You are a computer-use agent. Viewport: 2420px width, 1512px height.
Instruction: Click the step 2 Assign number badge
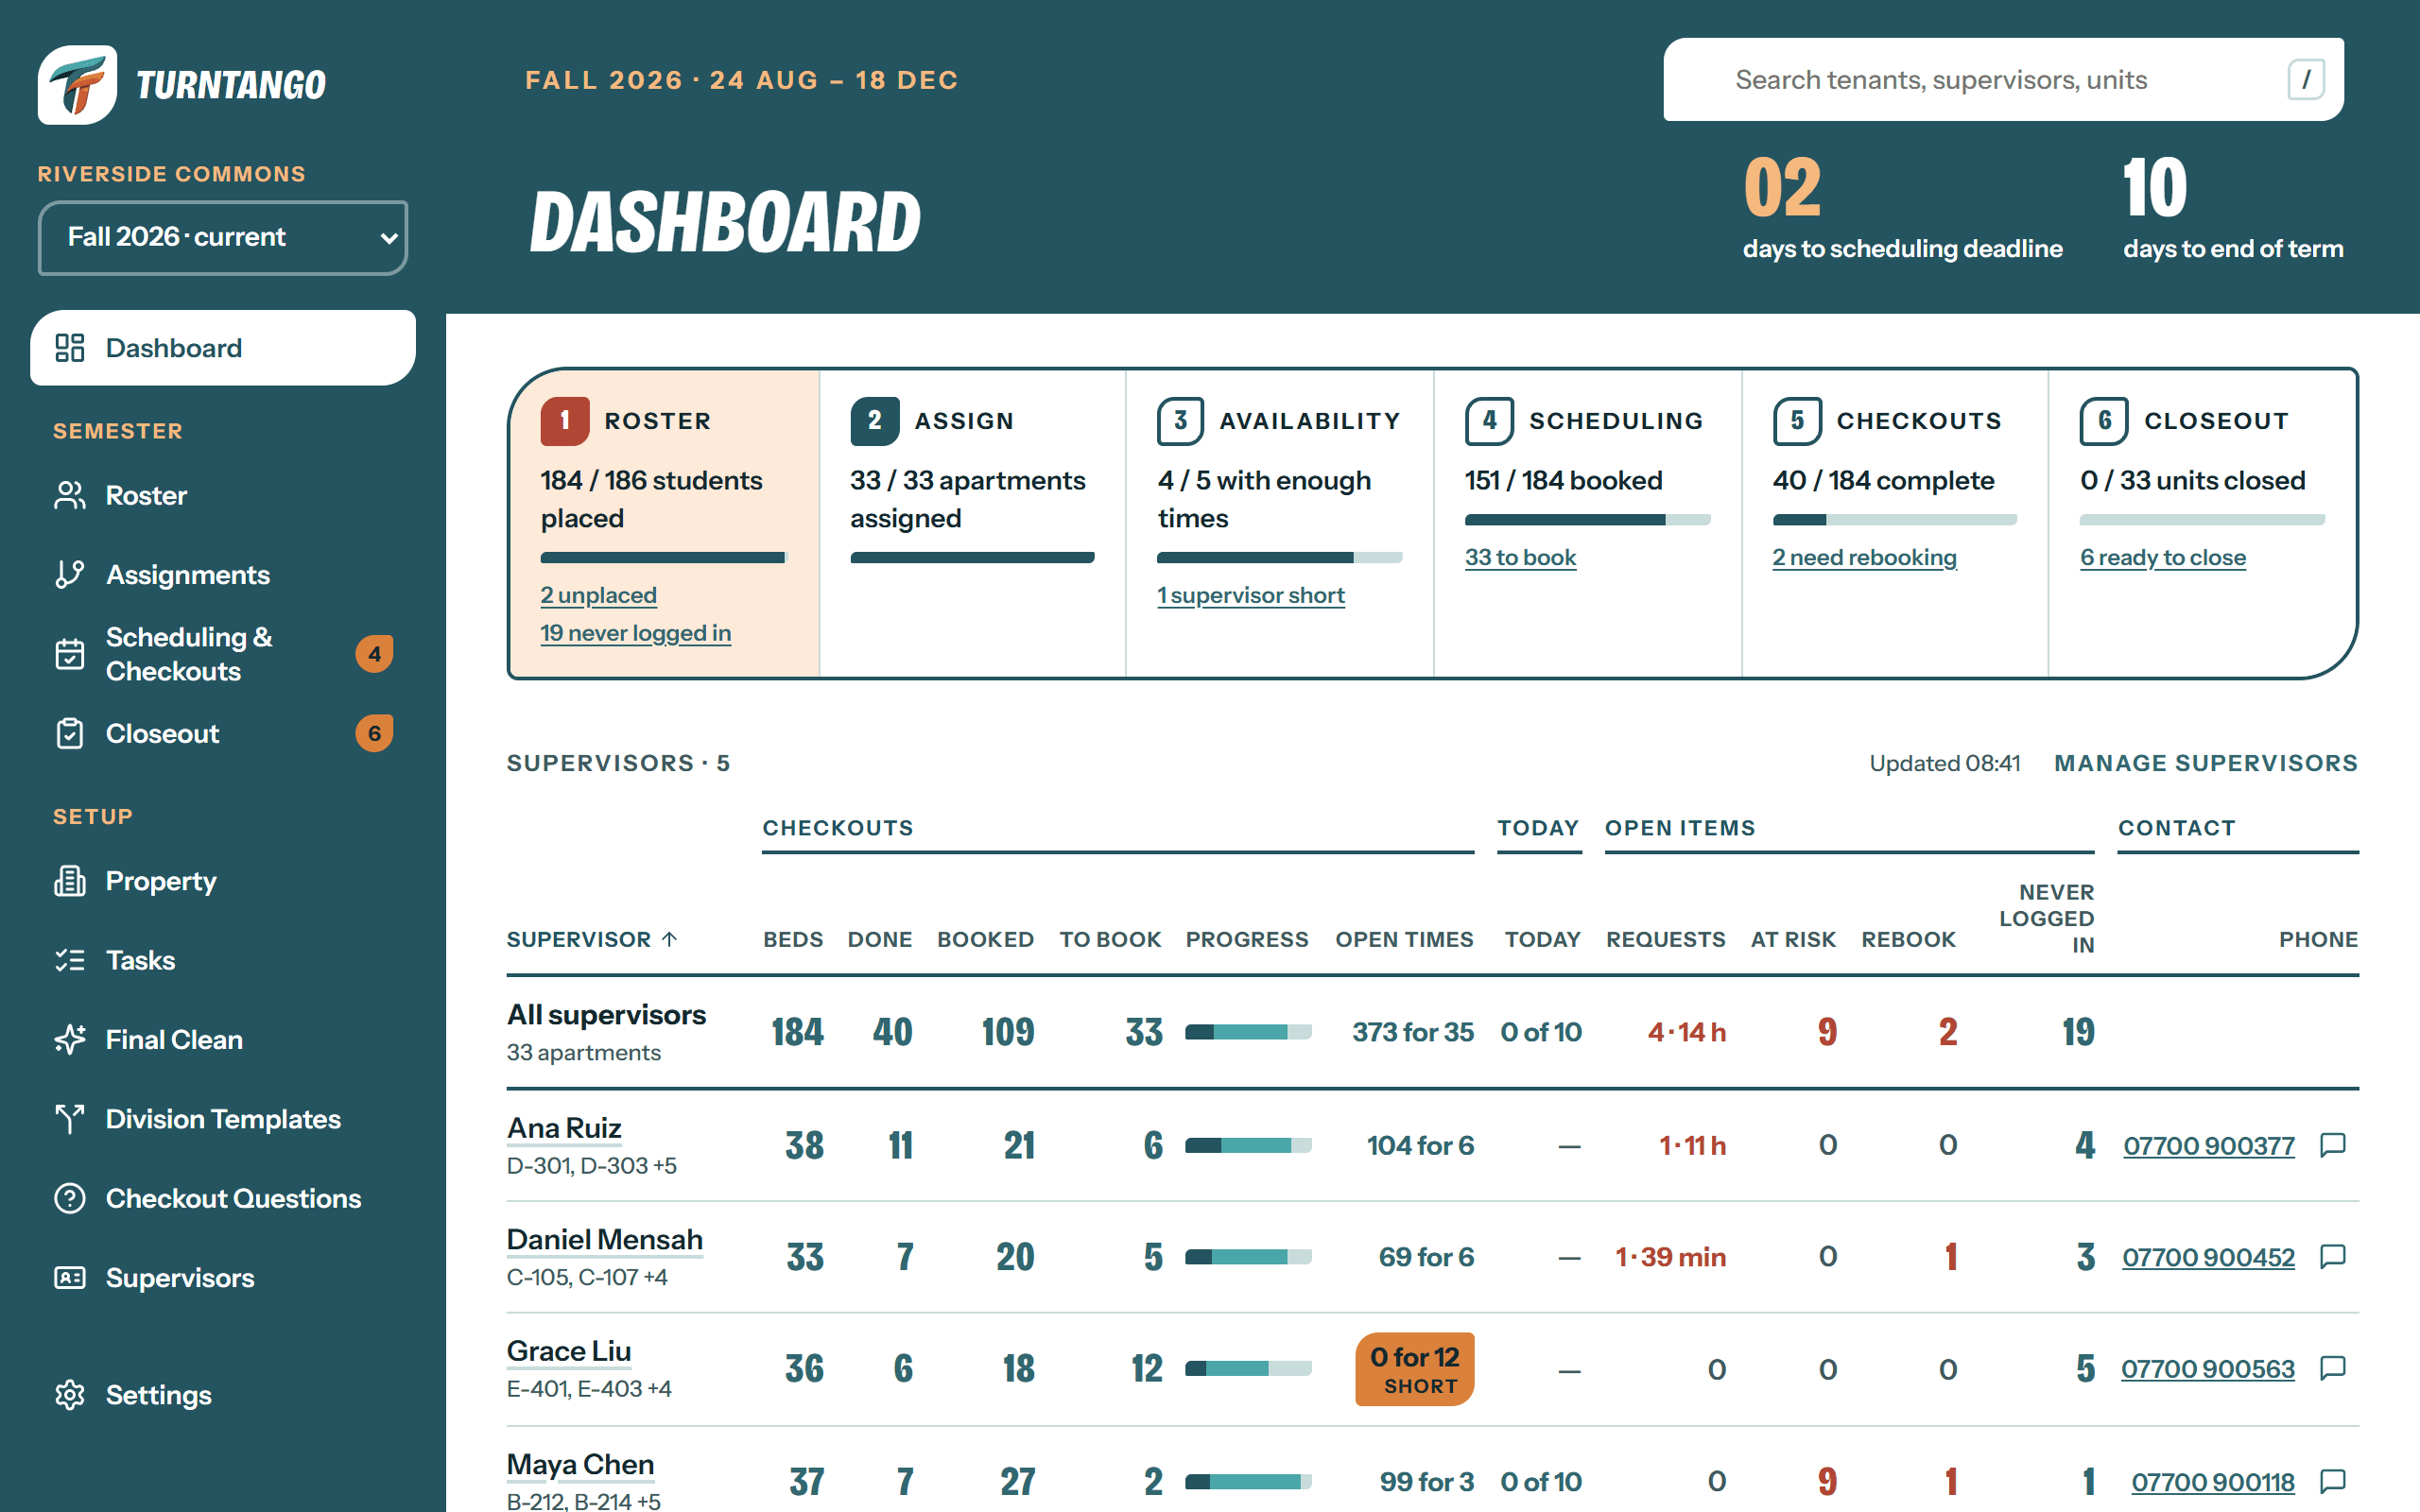click(875, 421)
